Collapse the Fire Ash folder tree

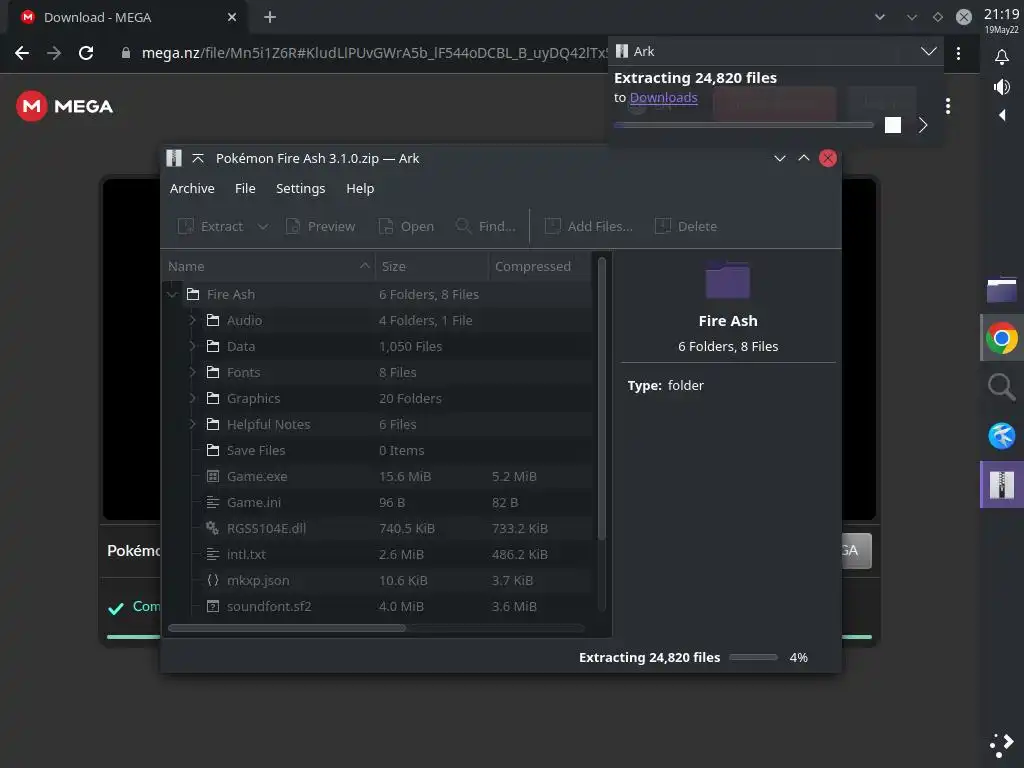172,295
